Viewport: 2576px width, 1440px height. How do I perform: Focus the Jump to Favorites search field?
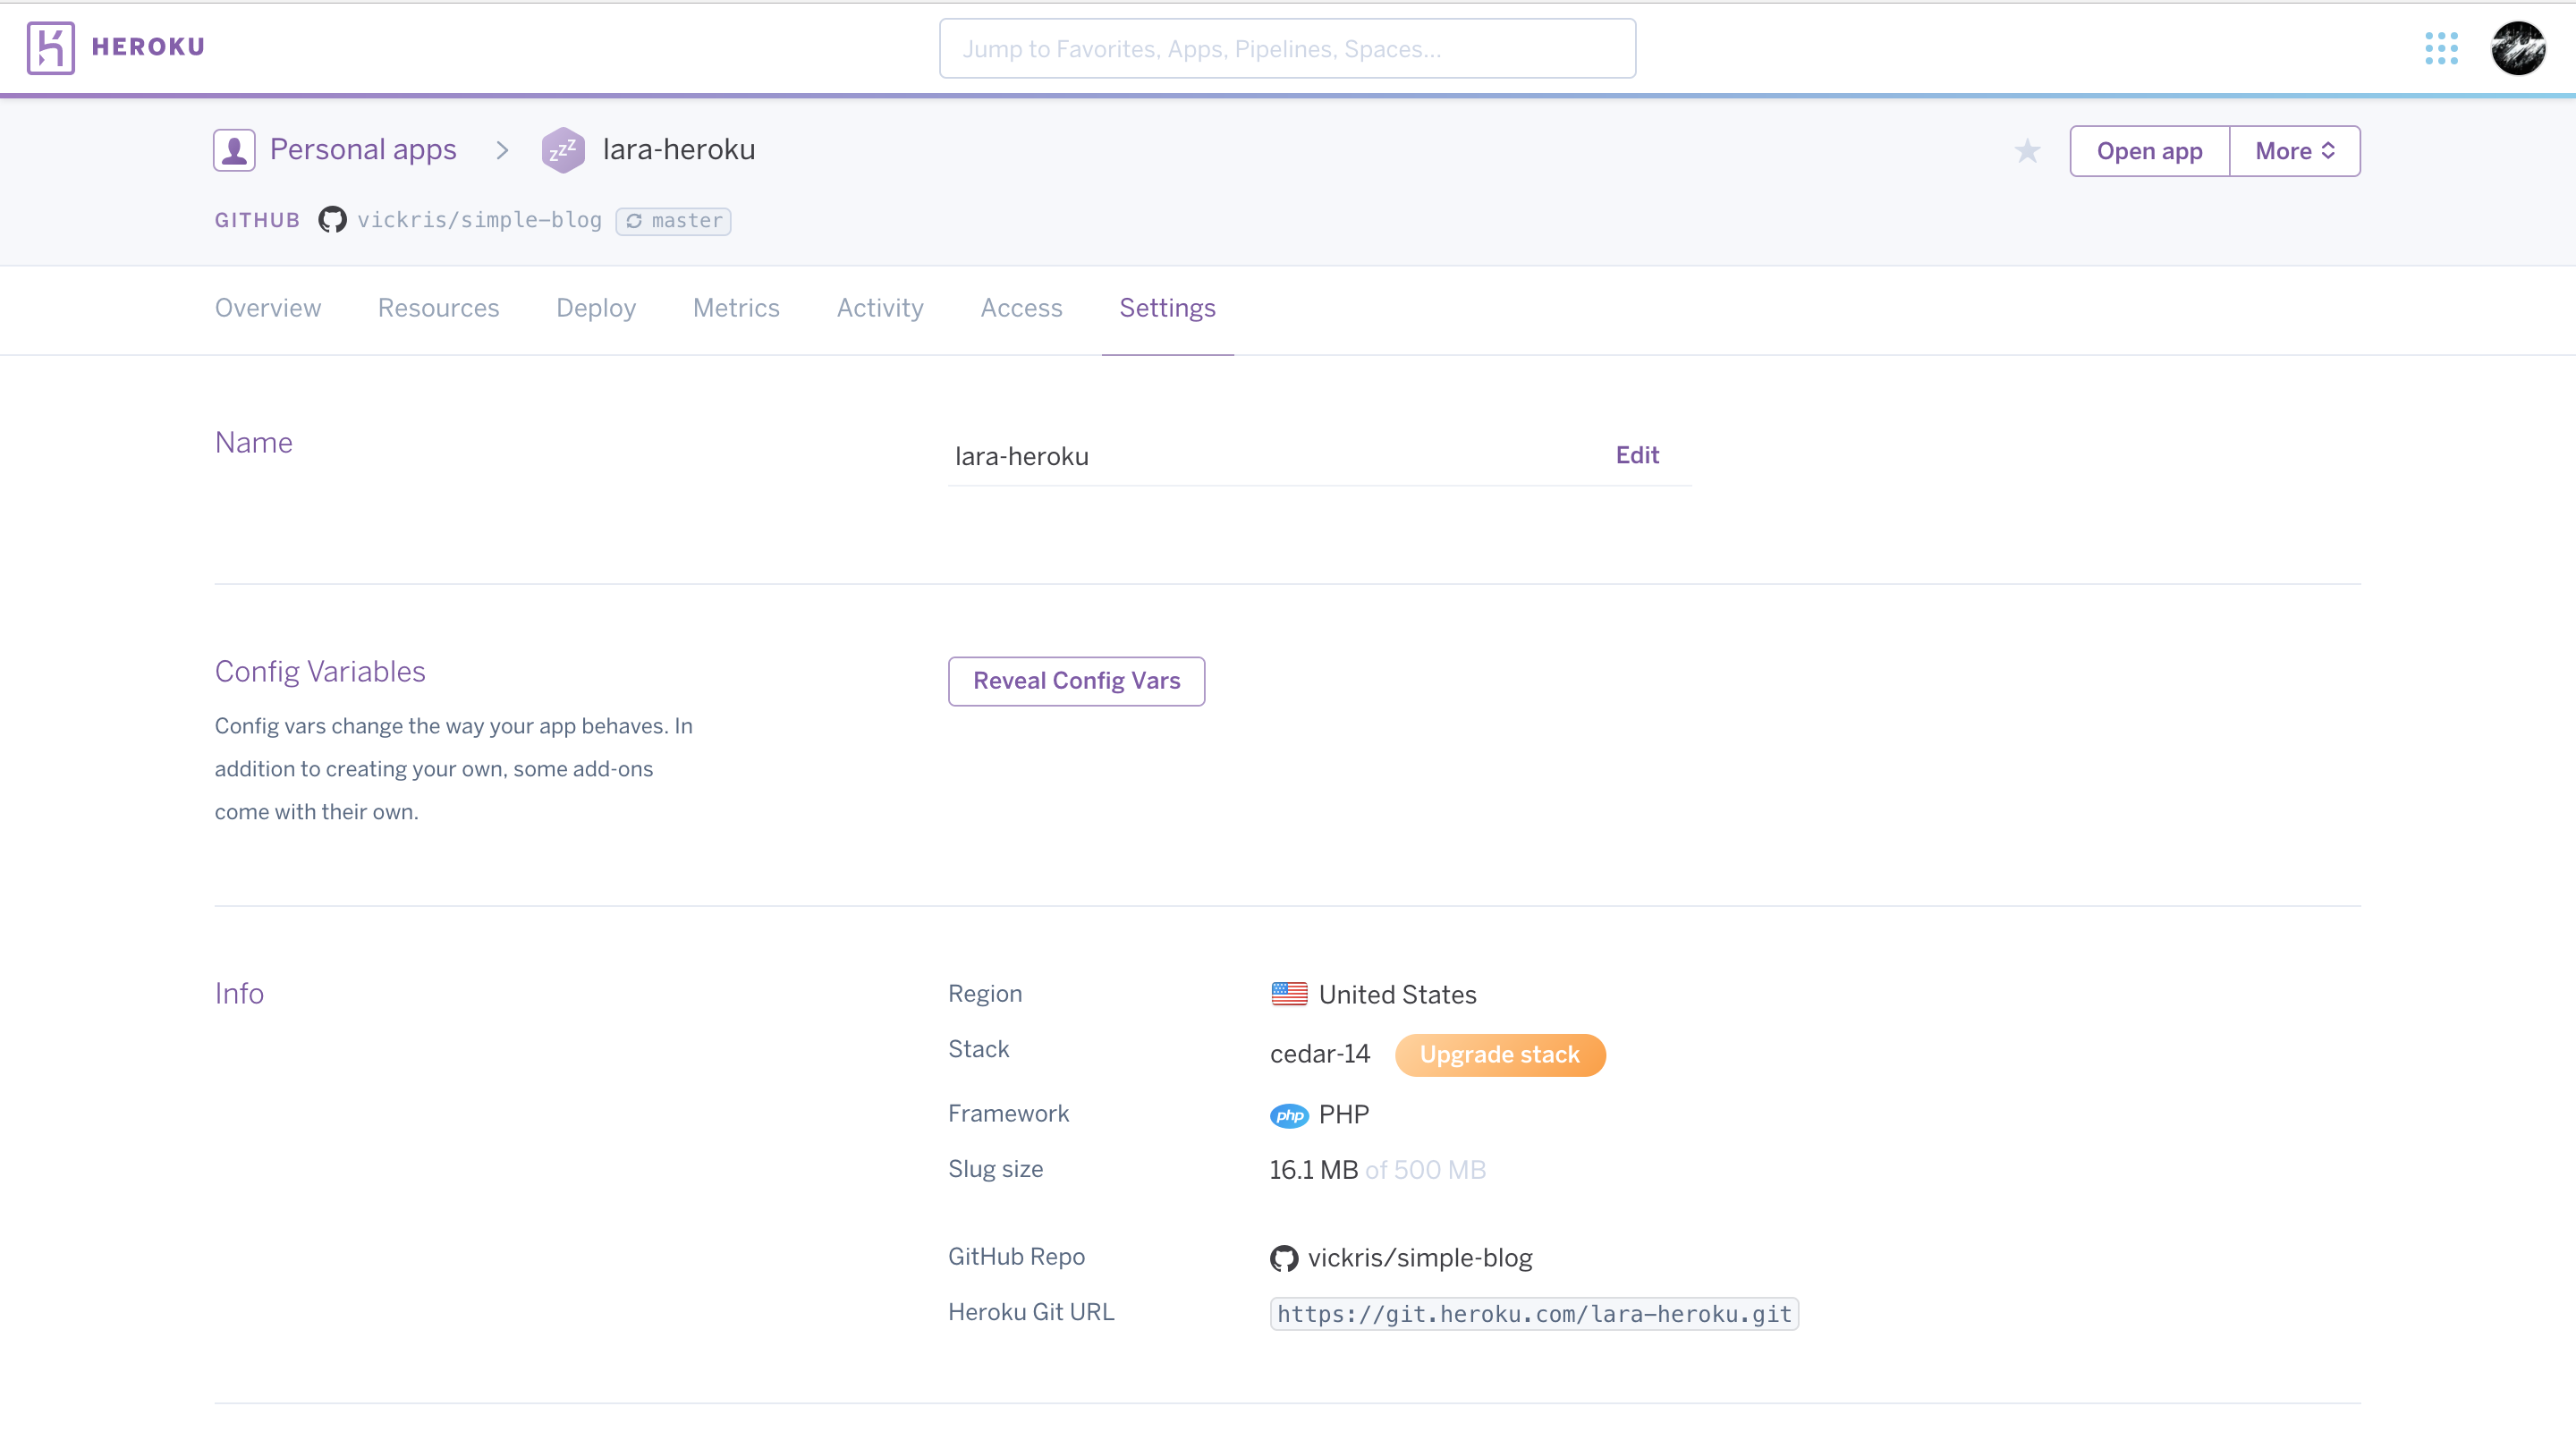[x=1287, y=48]
